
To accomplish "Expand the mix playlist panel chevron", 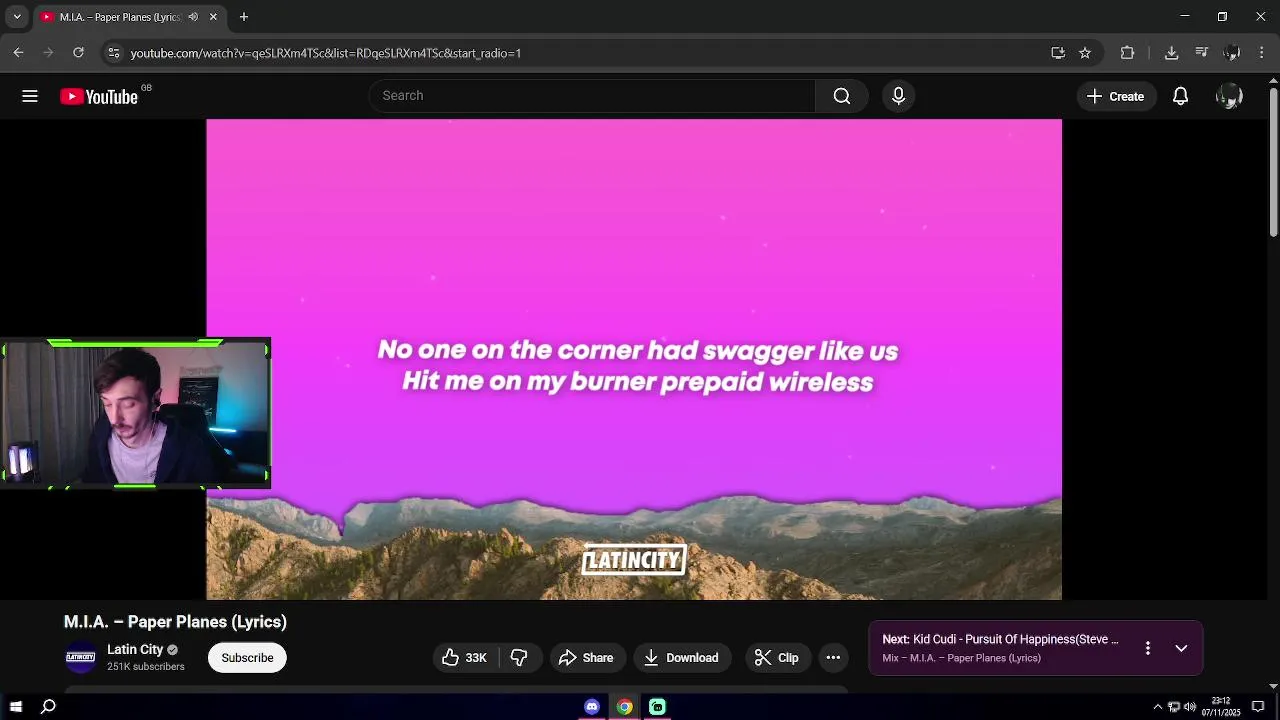I will 1181,648.
